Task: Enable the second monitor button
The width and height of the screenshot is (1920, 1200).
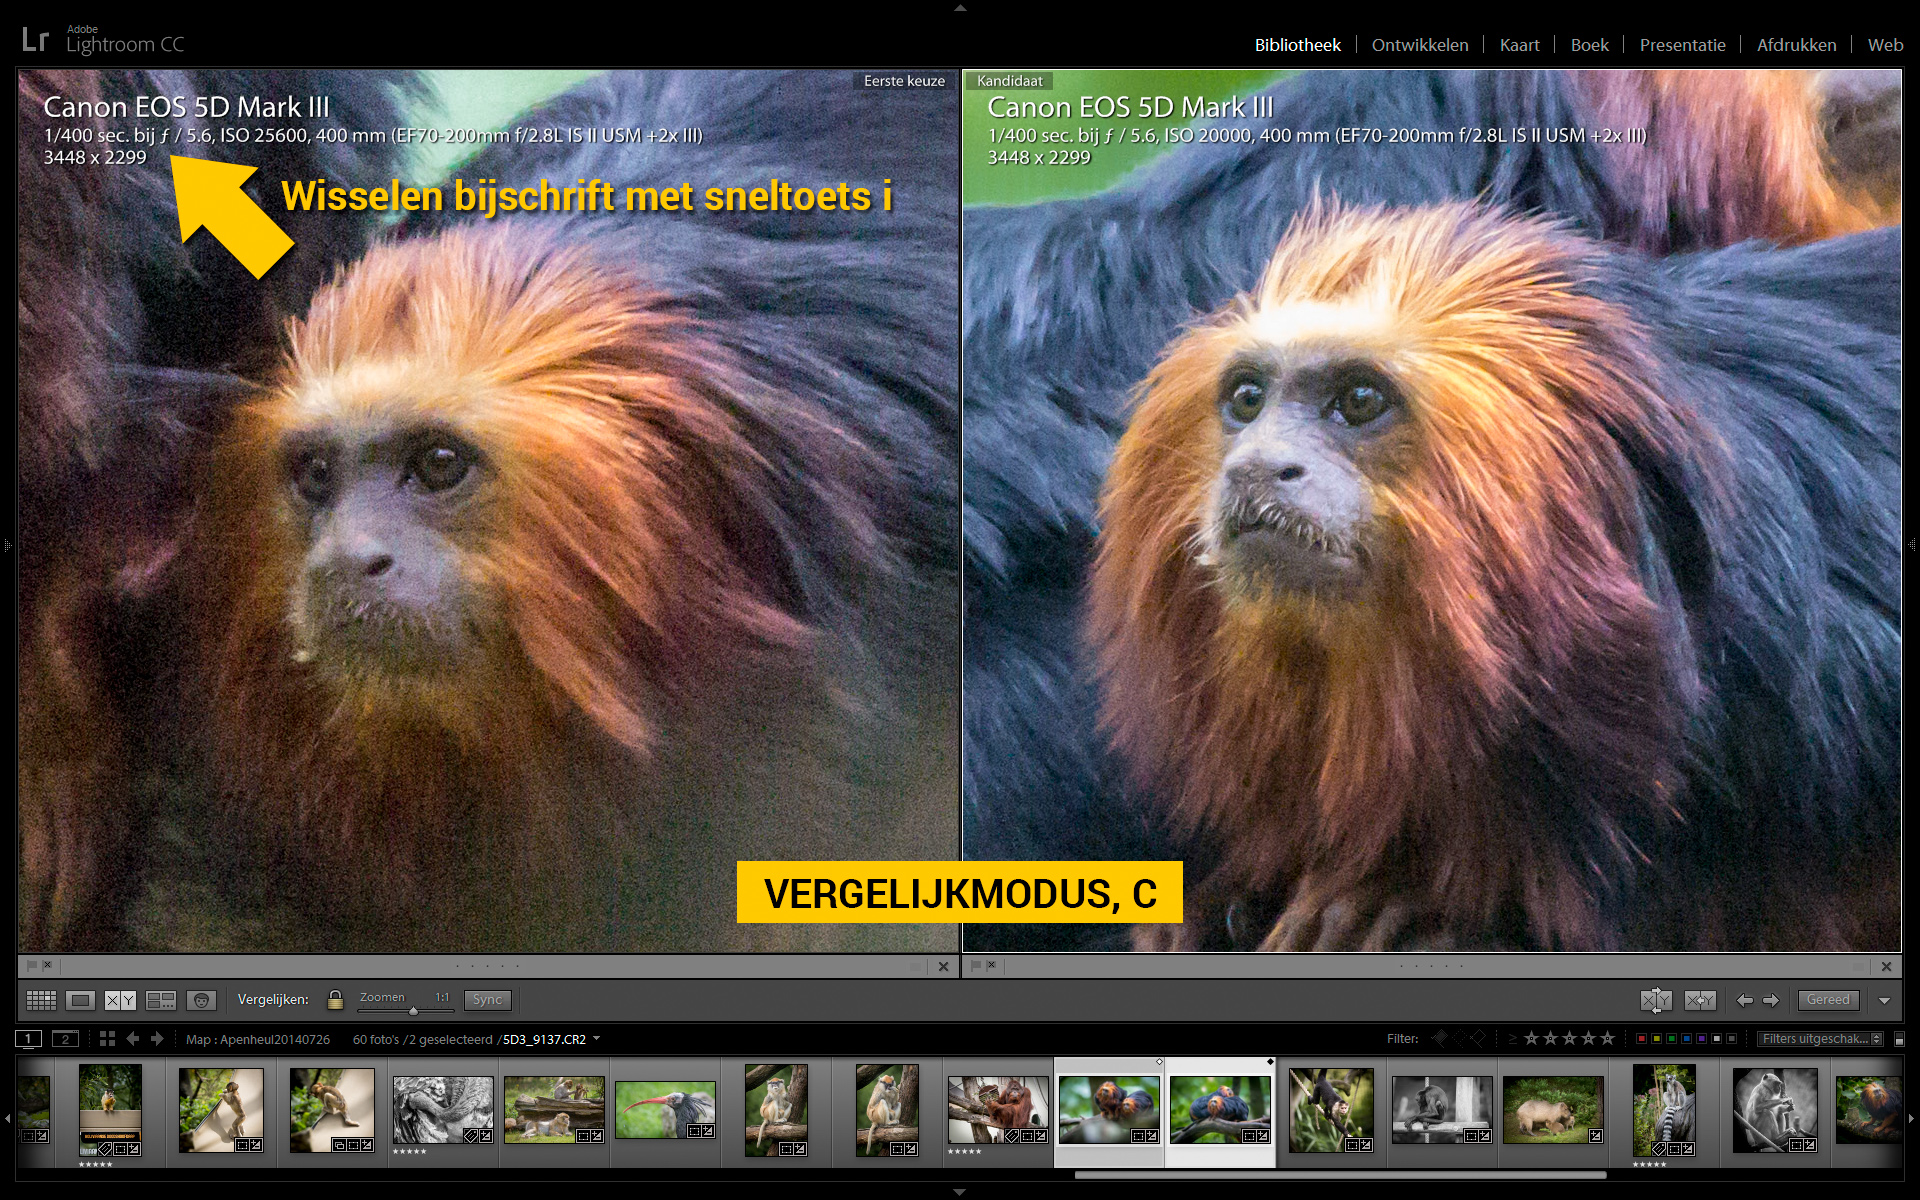Action: (x=66, y=1038)
